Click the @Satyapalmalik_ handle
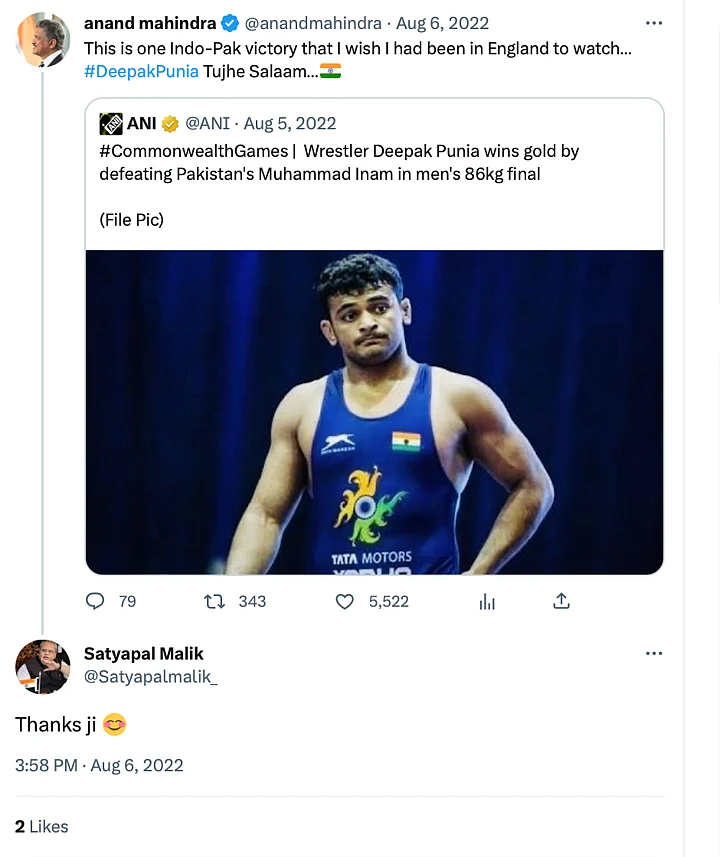 tap(151, 677)
